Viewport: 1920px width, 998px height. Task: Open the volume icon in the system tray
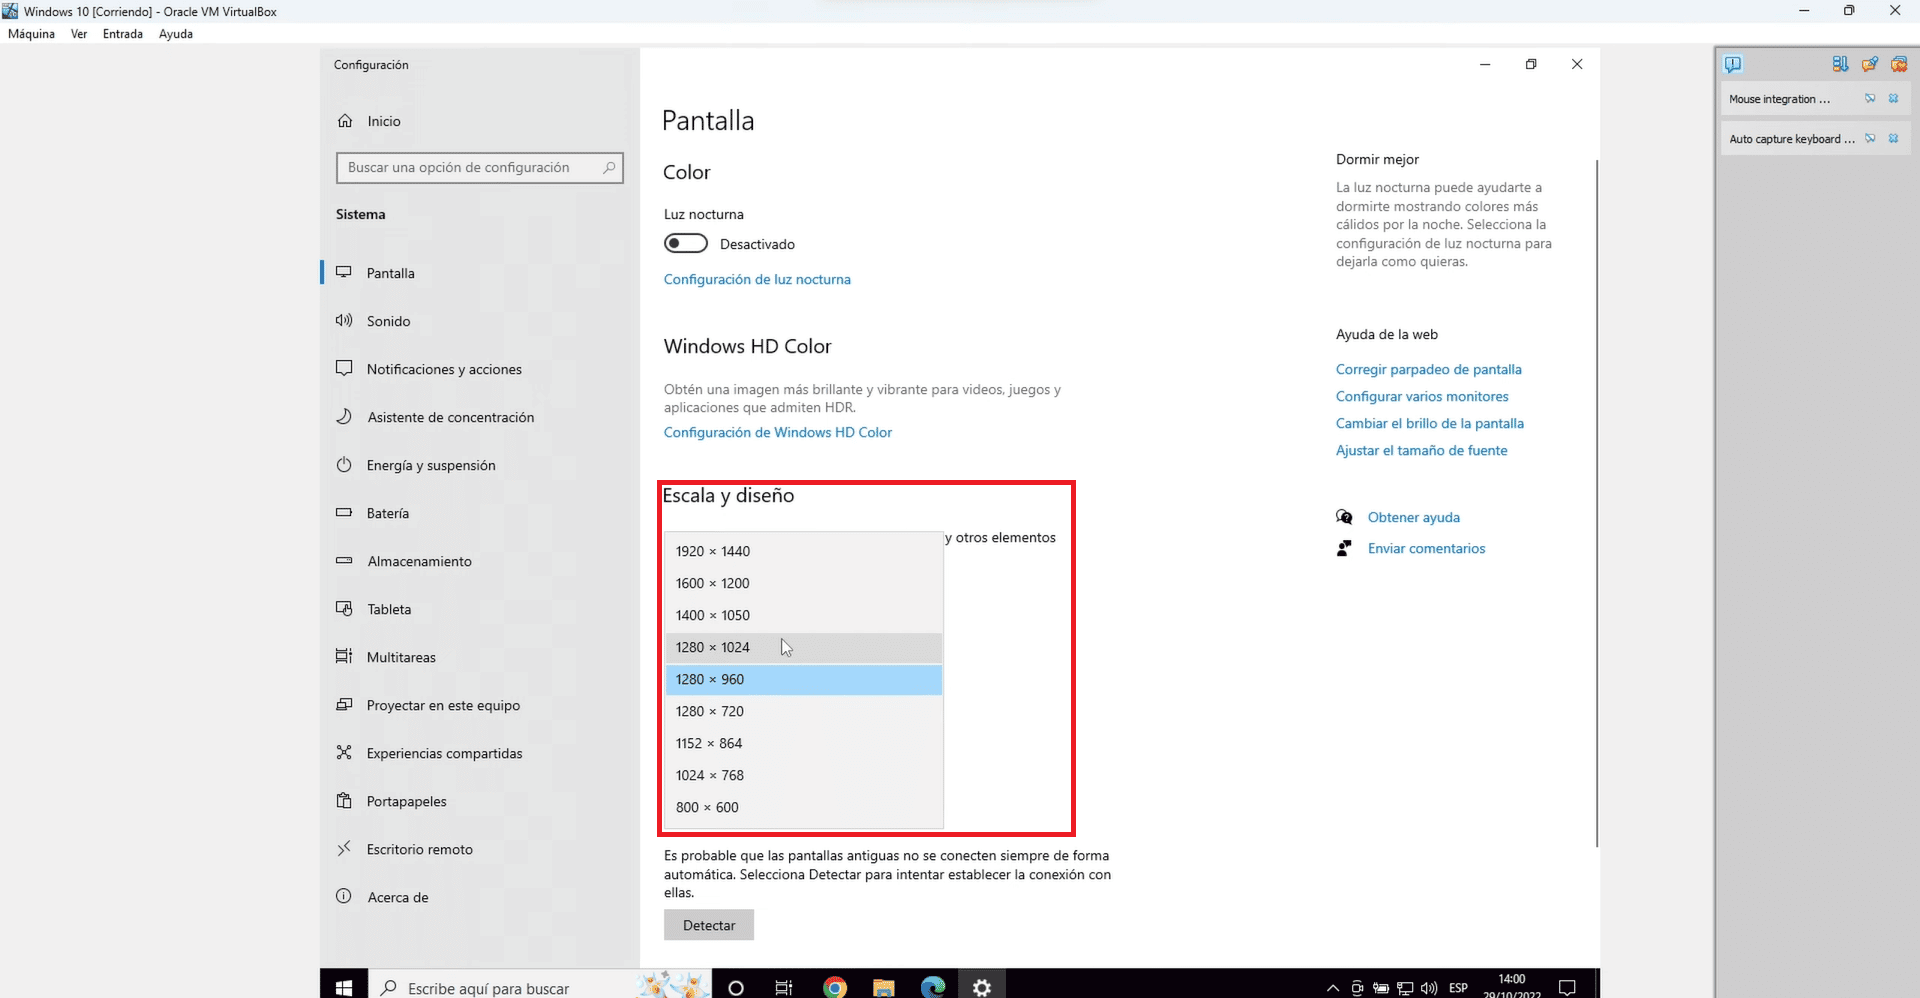1428,988
